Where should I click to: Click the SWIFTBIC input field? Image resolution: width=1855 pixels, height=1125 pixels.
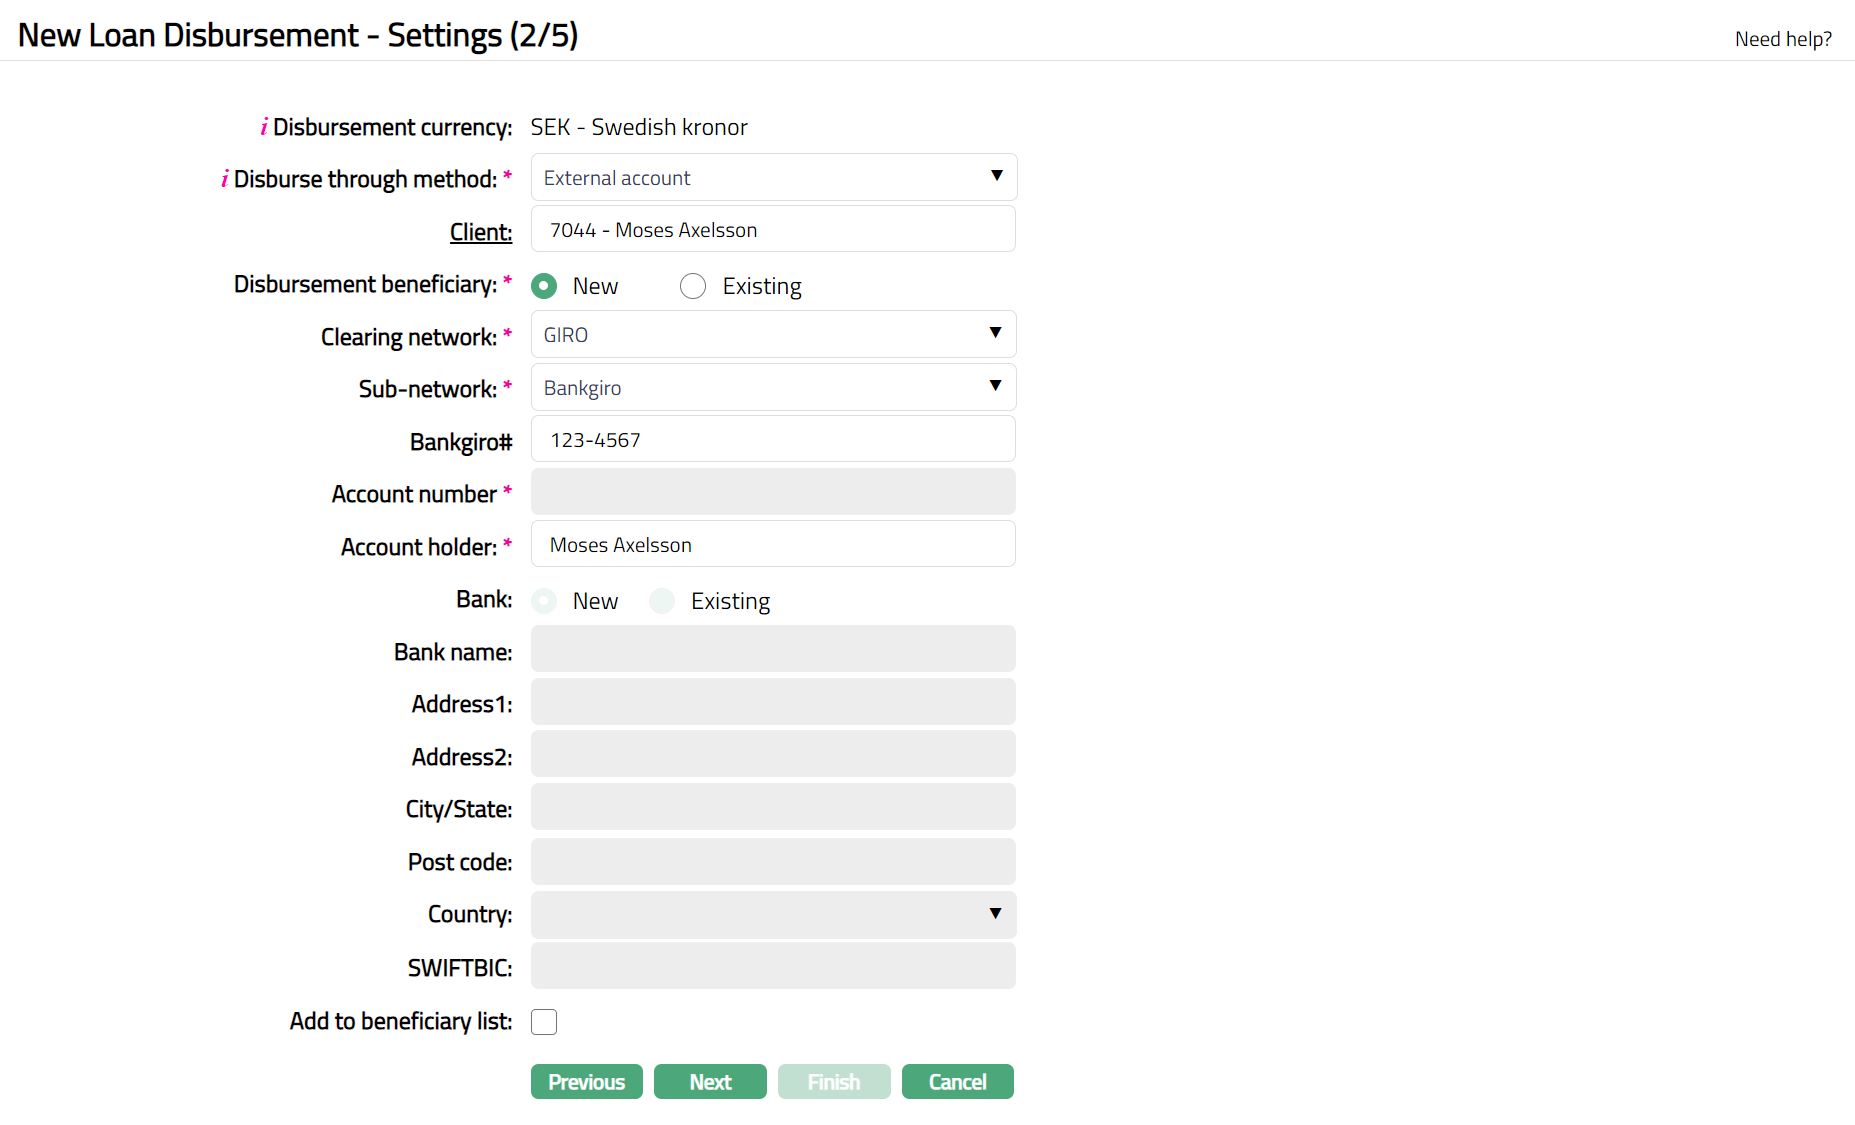point(773,966)
